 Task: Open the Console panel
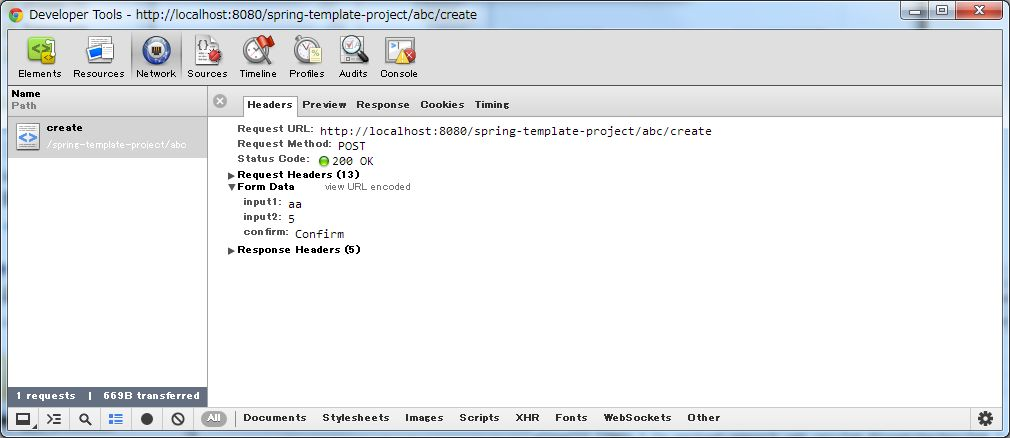(x=399, y=57)
